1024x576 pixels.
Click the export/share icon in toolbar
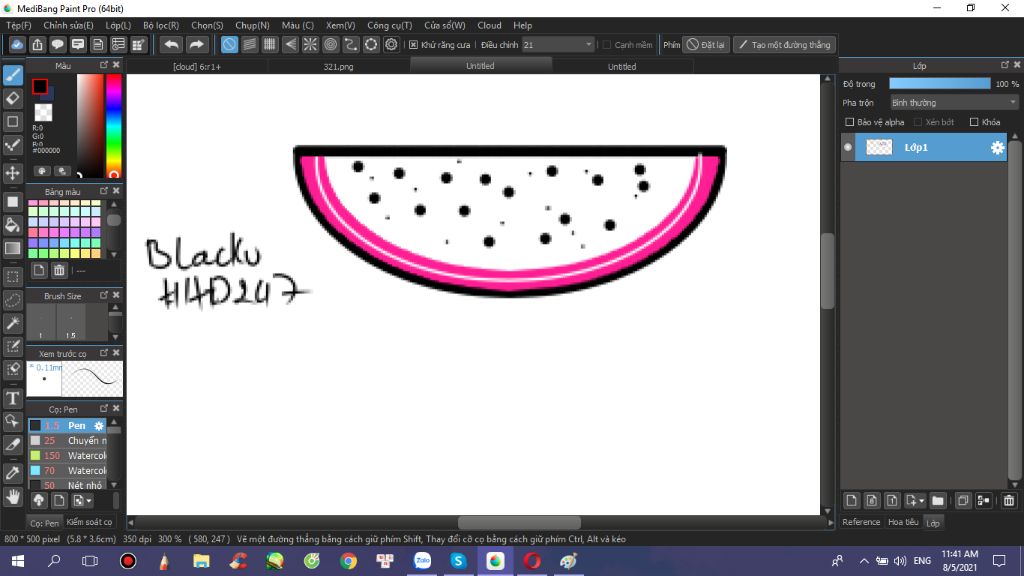[x=37, y=44]
